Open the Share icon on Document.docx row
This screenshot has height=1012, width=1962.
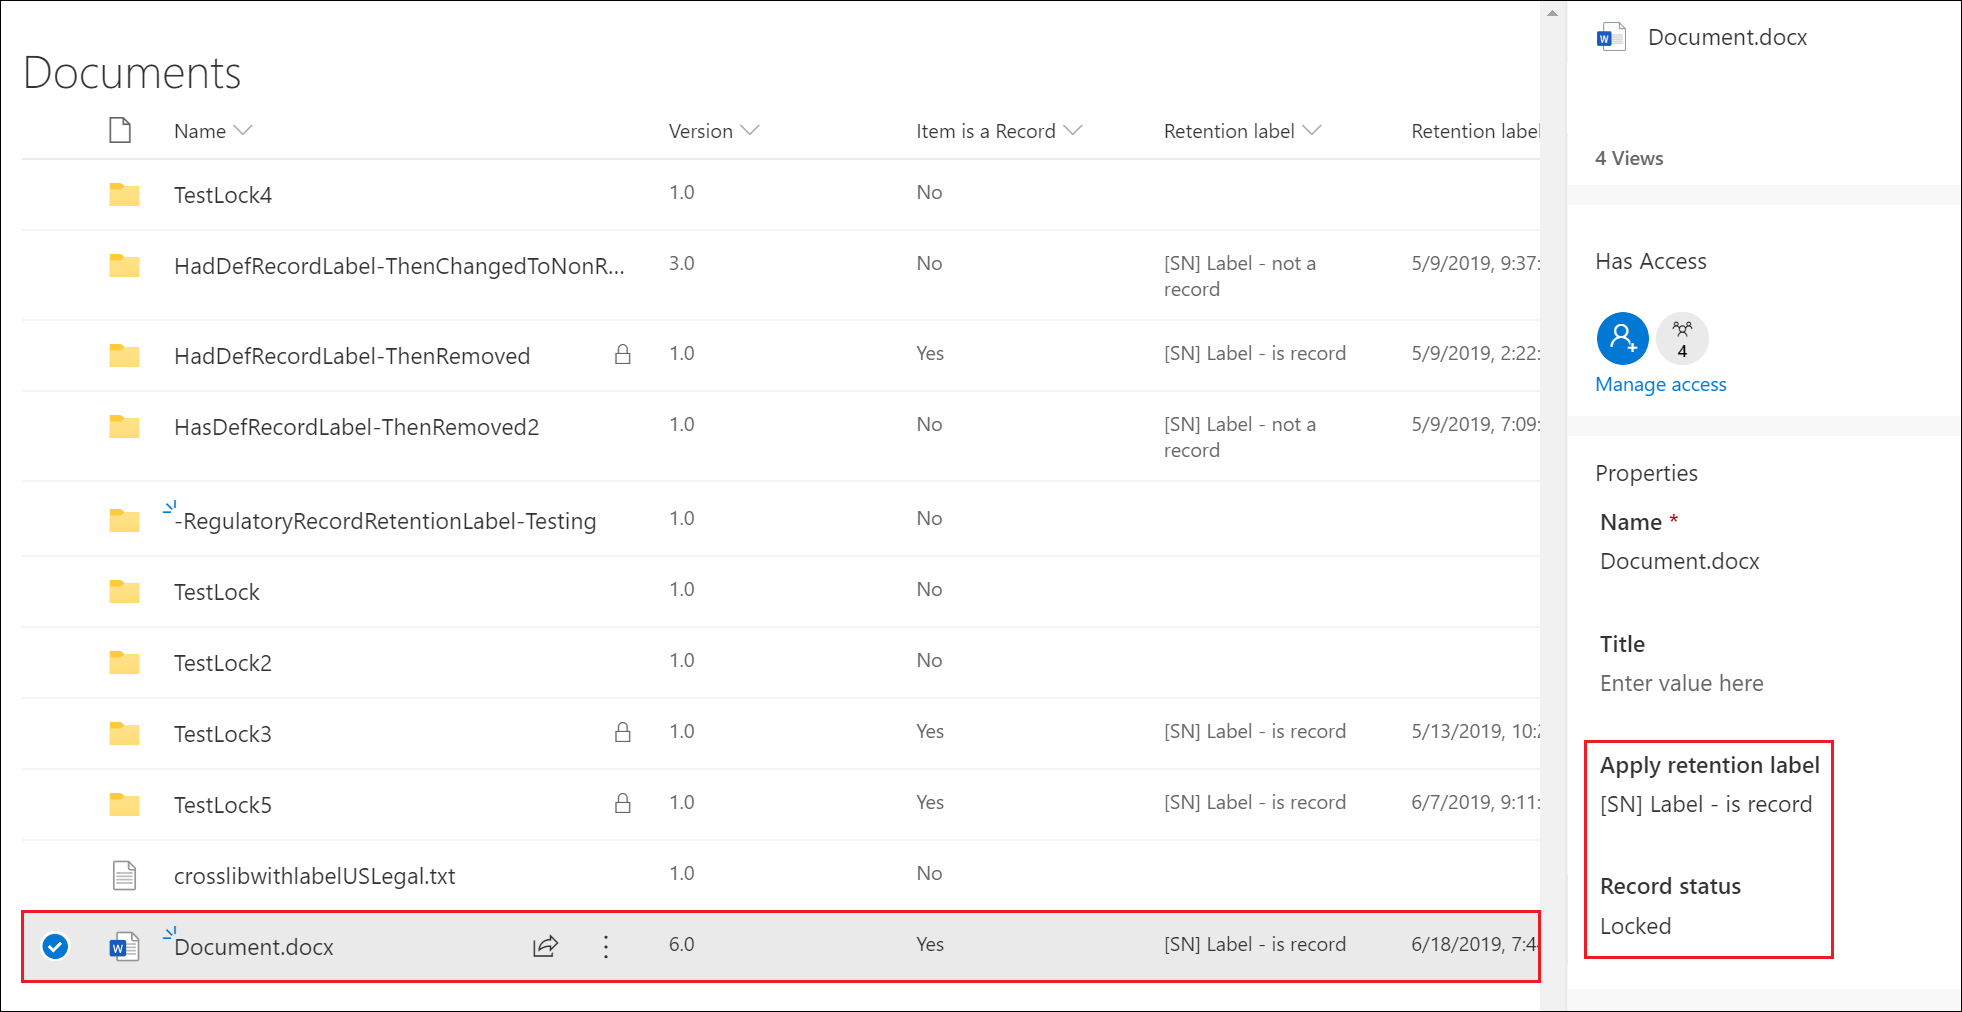(544, 946)
